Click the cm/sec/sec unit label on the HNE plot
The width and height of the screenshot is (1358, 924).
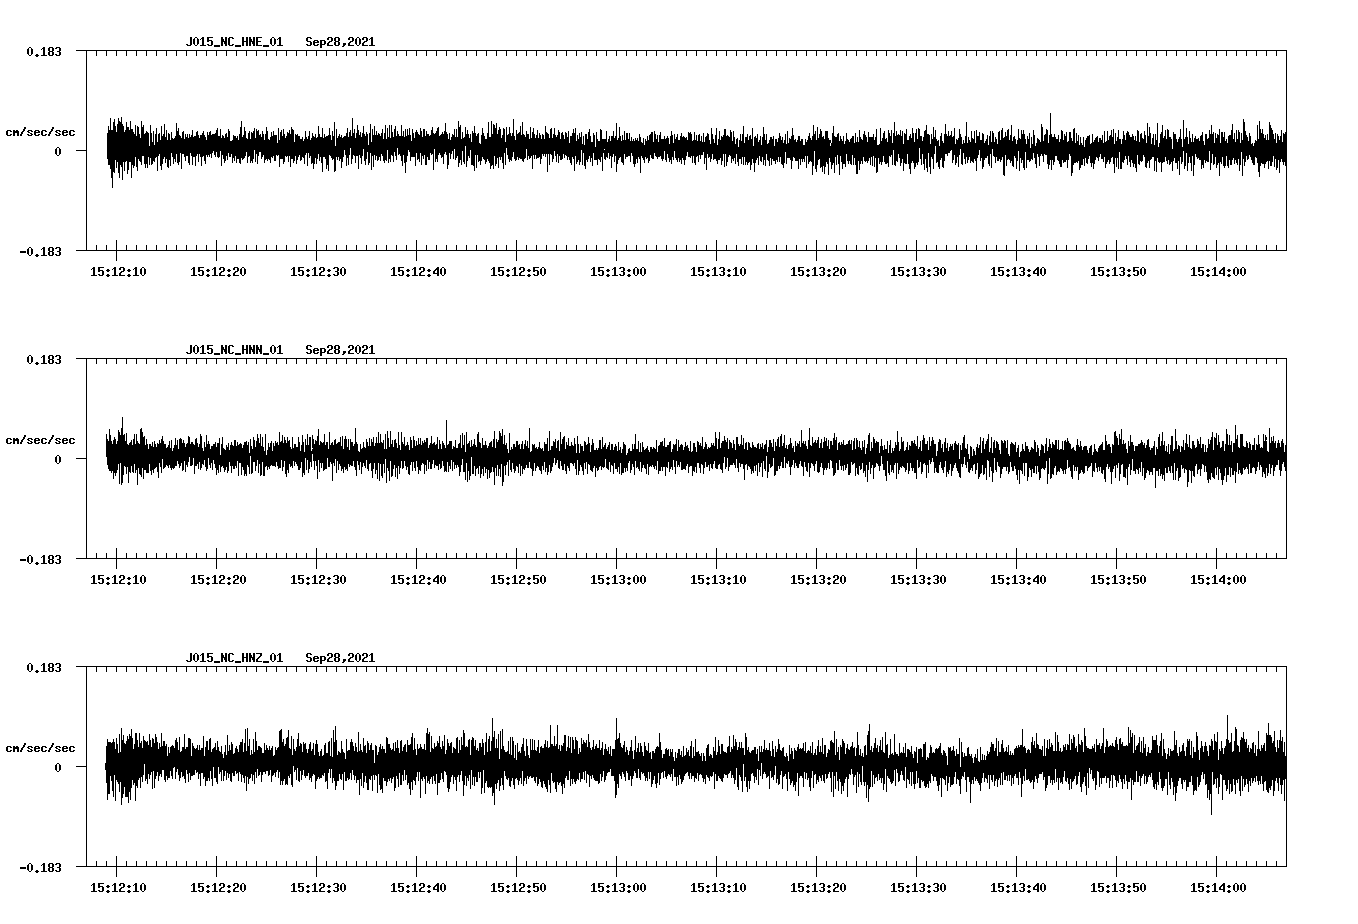[x=40, y=132]
